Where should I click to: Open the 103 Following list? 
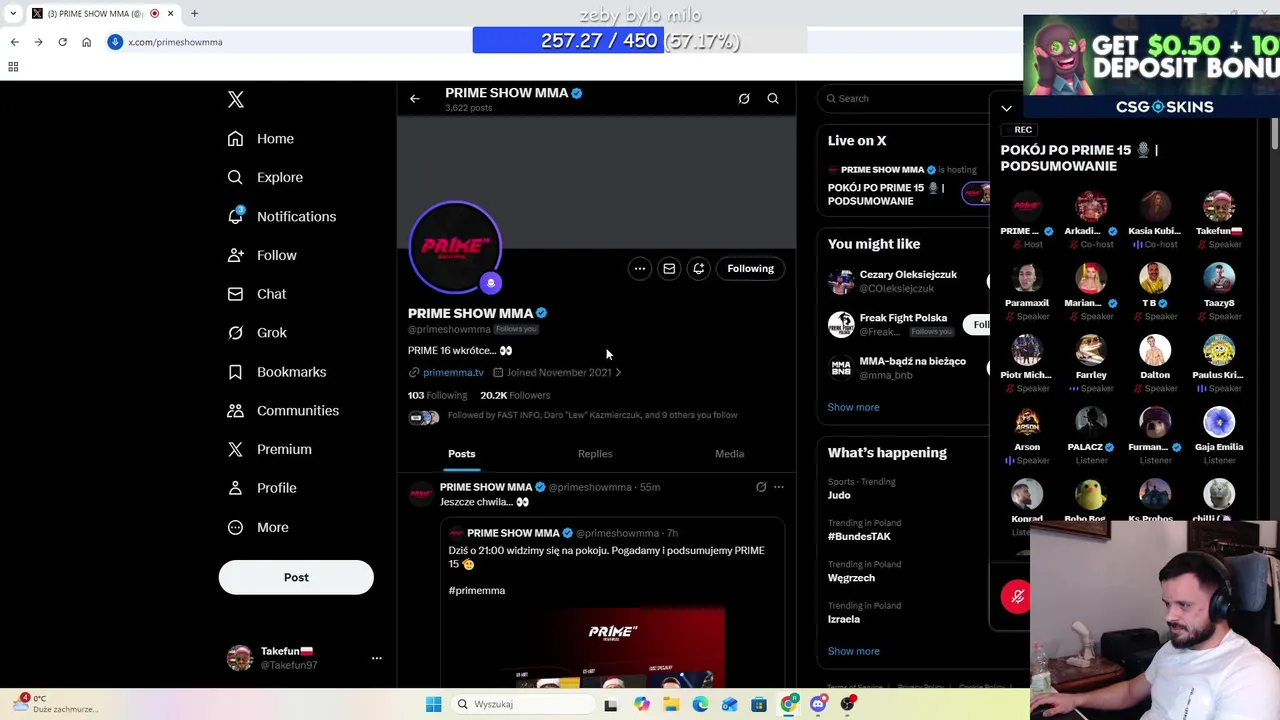coord(437,395)
